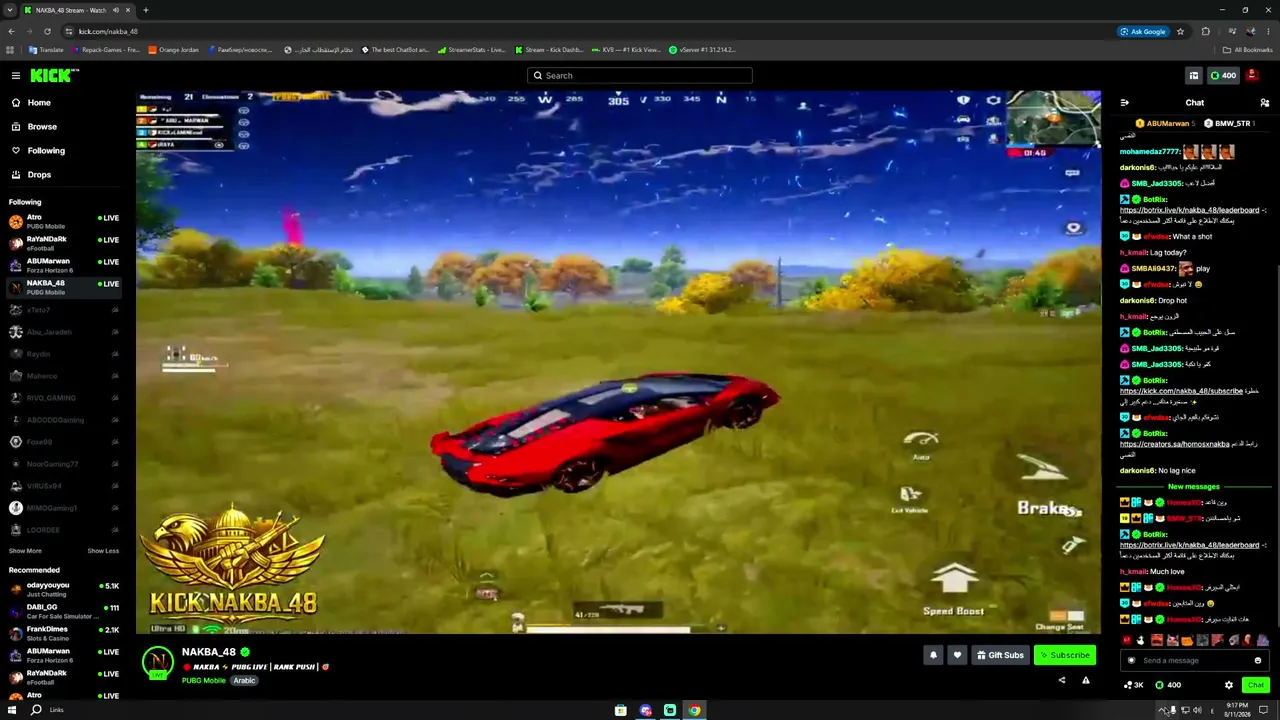
Task: Open the kick.com/nakba_48/subscribe chat link
Action: pyautogui.click(x=1181, y=391)
